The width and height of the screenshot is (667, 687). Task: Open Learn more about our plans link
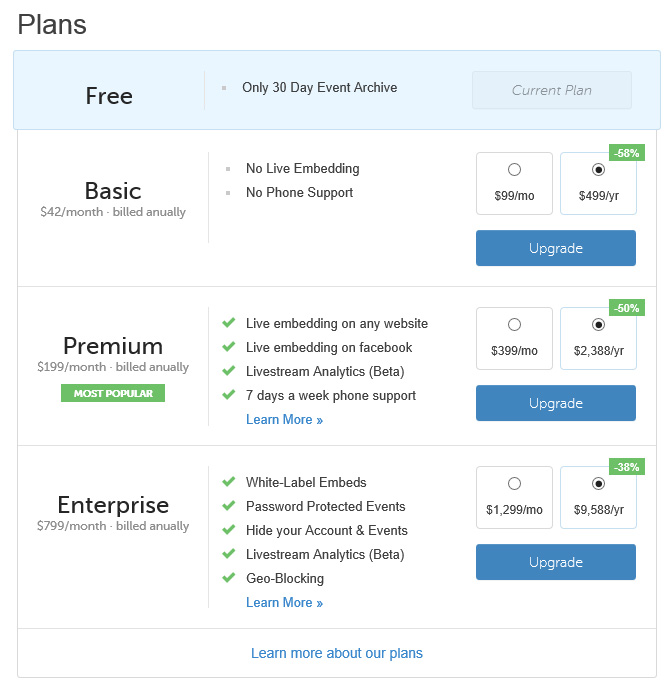click(337, 653)
